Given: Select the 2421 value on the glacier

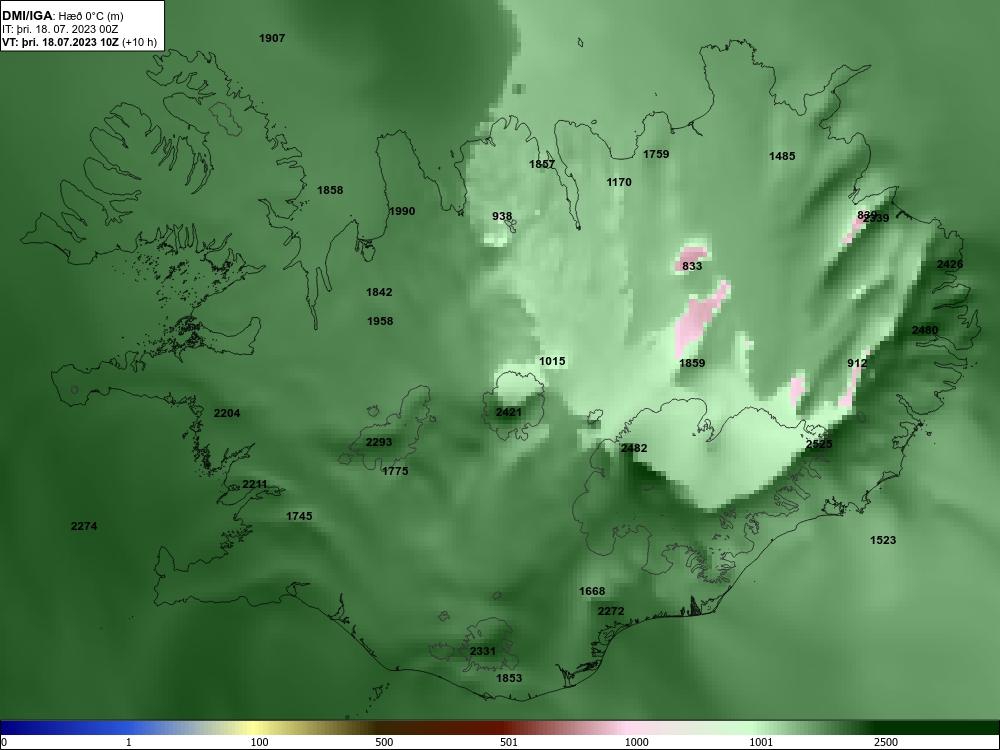Looking at the screenshot, I should pos(508,413).
